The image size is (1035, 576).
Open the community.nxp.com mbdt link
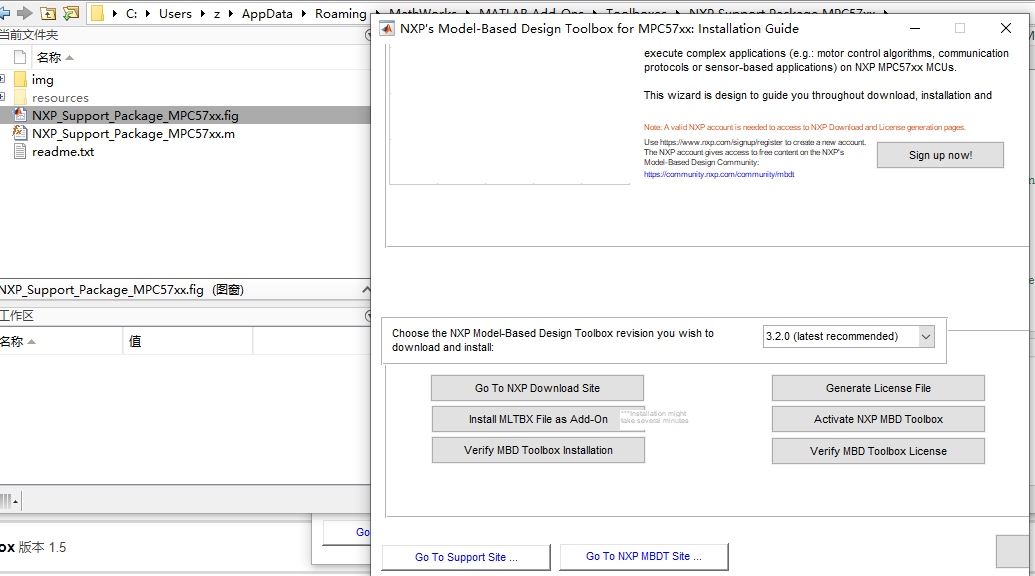pos(719,174)
